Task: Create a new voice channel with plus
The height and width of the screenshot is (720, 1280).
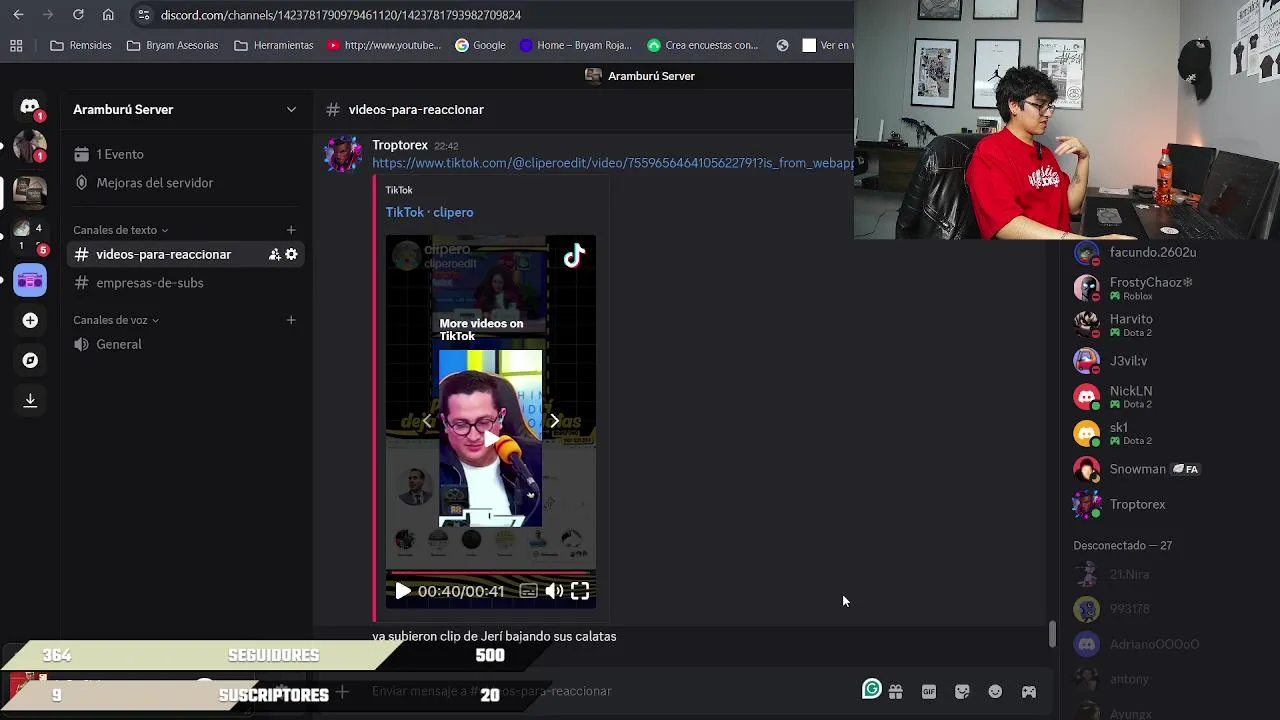Action: click(x=291, y=320)
